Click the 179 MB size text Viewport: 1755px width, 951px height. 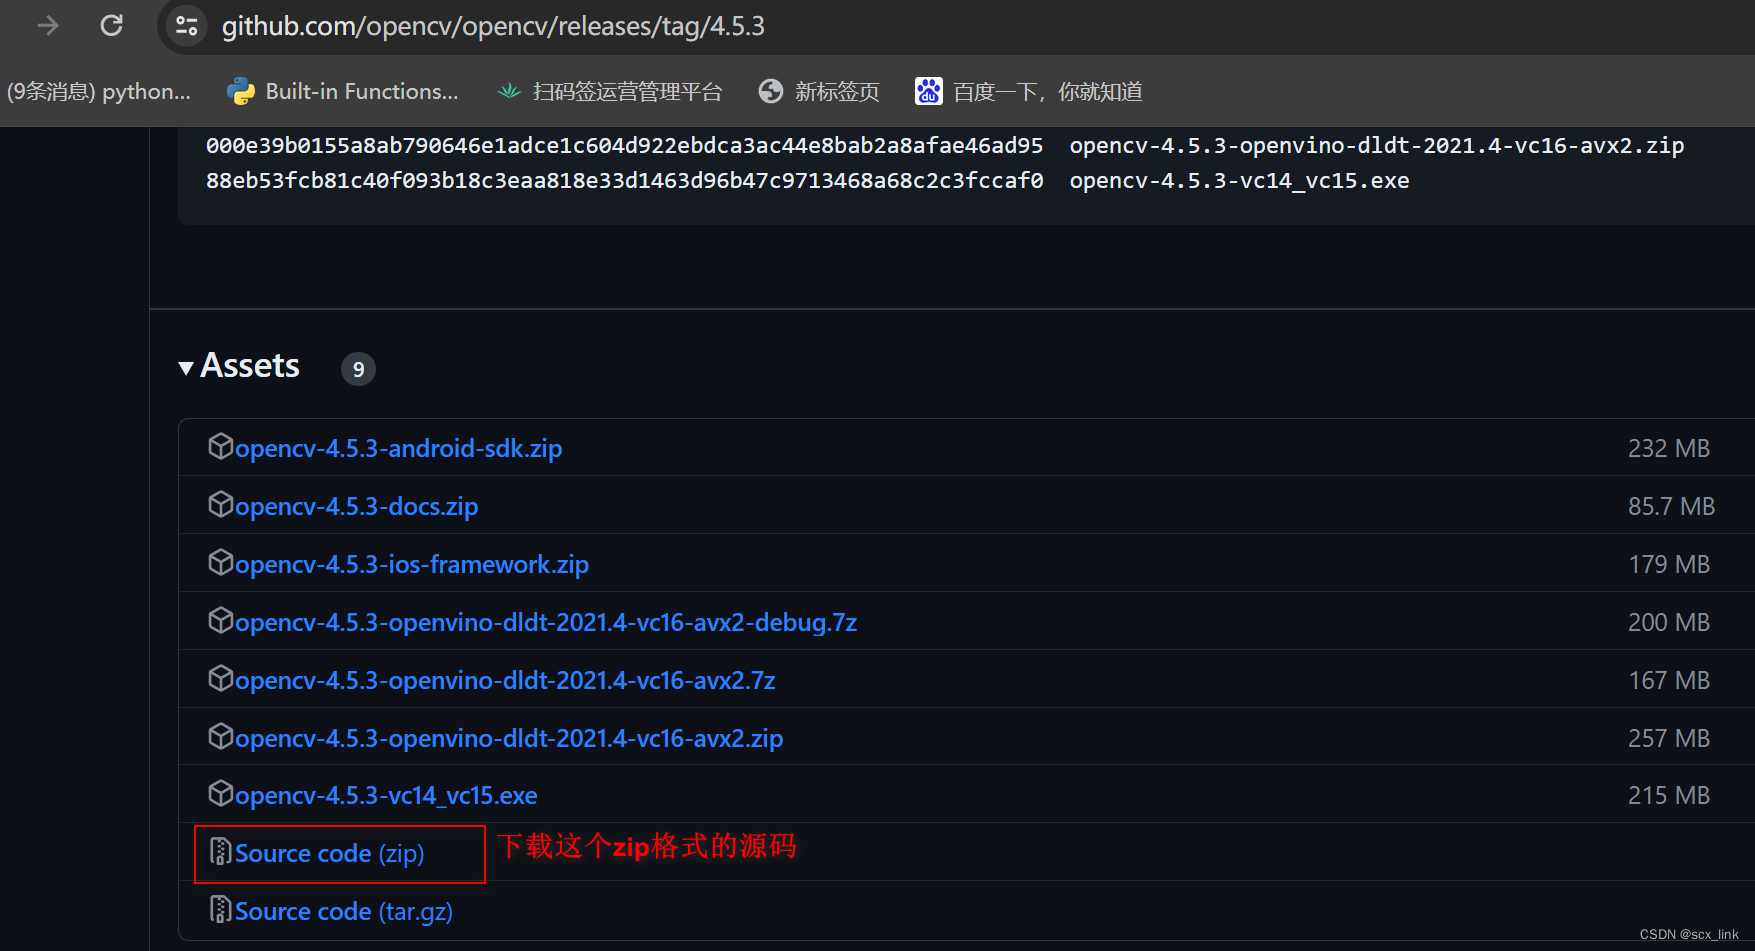click(x=1669, y=564)
